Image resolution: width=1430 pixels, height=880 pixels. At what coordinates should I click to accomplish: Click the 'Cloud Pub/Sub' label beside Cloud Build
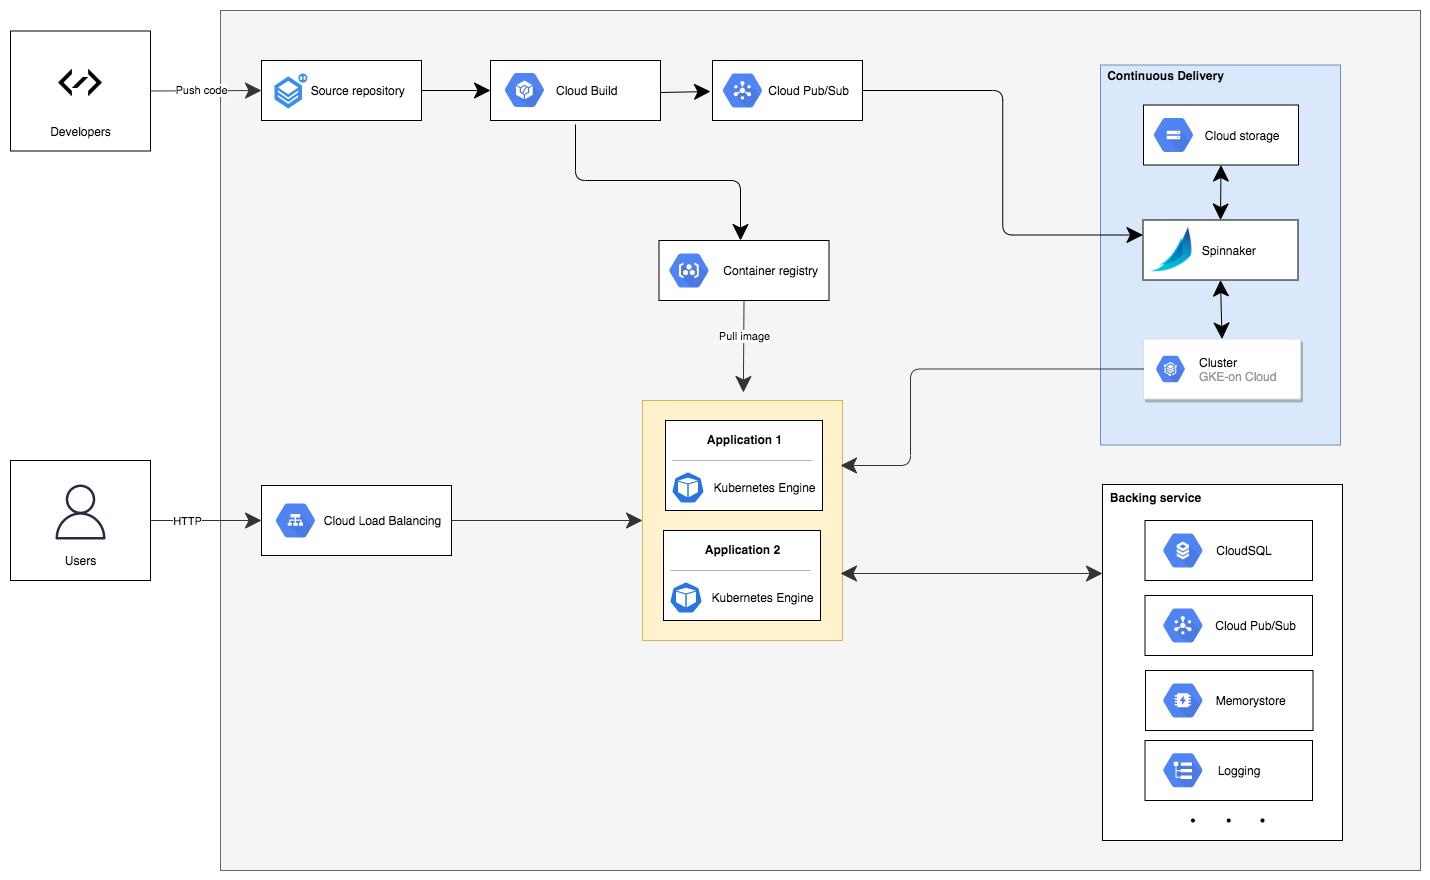(x=808, y=91)
